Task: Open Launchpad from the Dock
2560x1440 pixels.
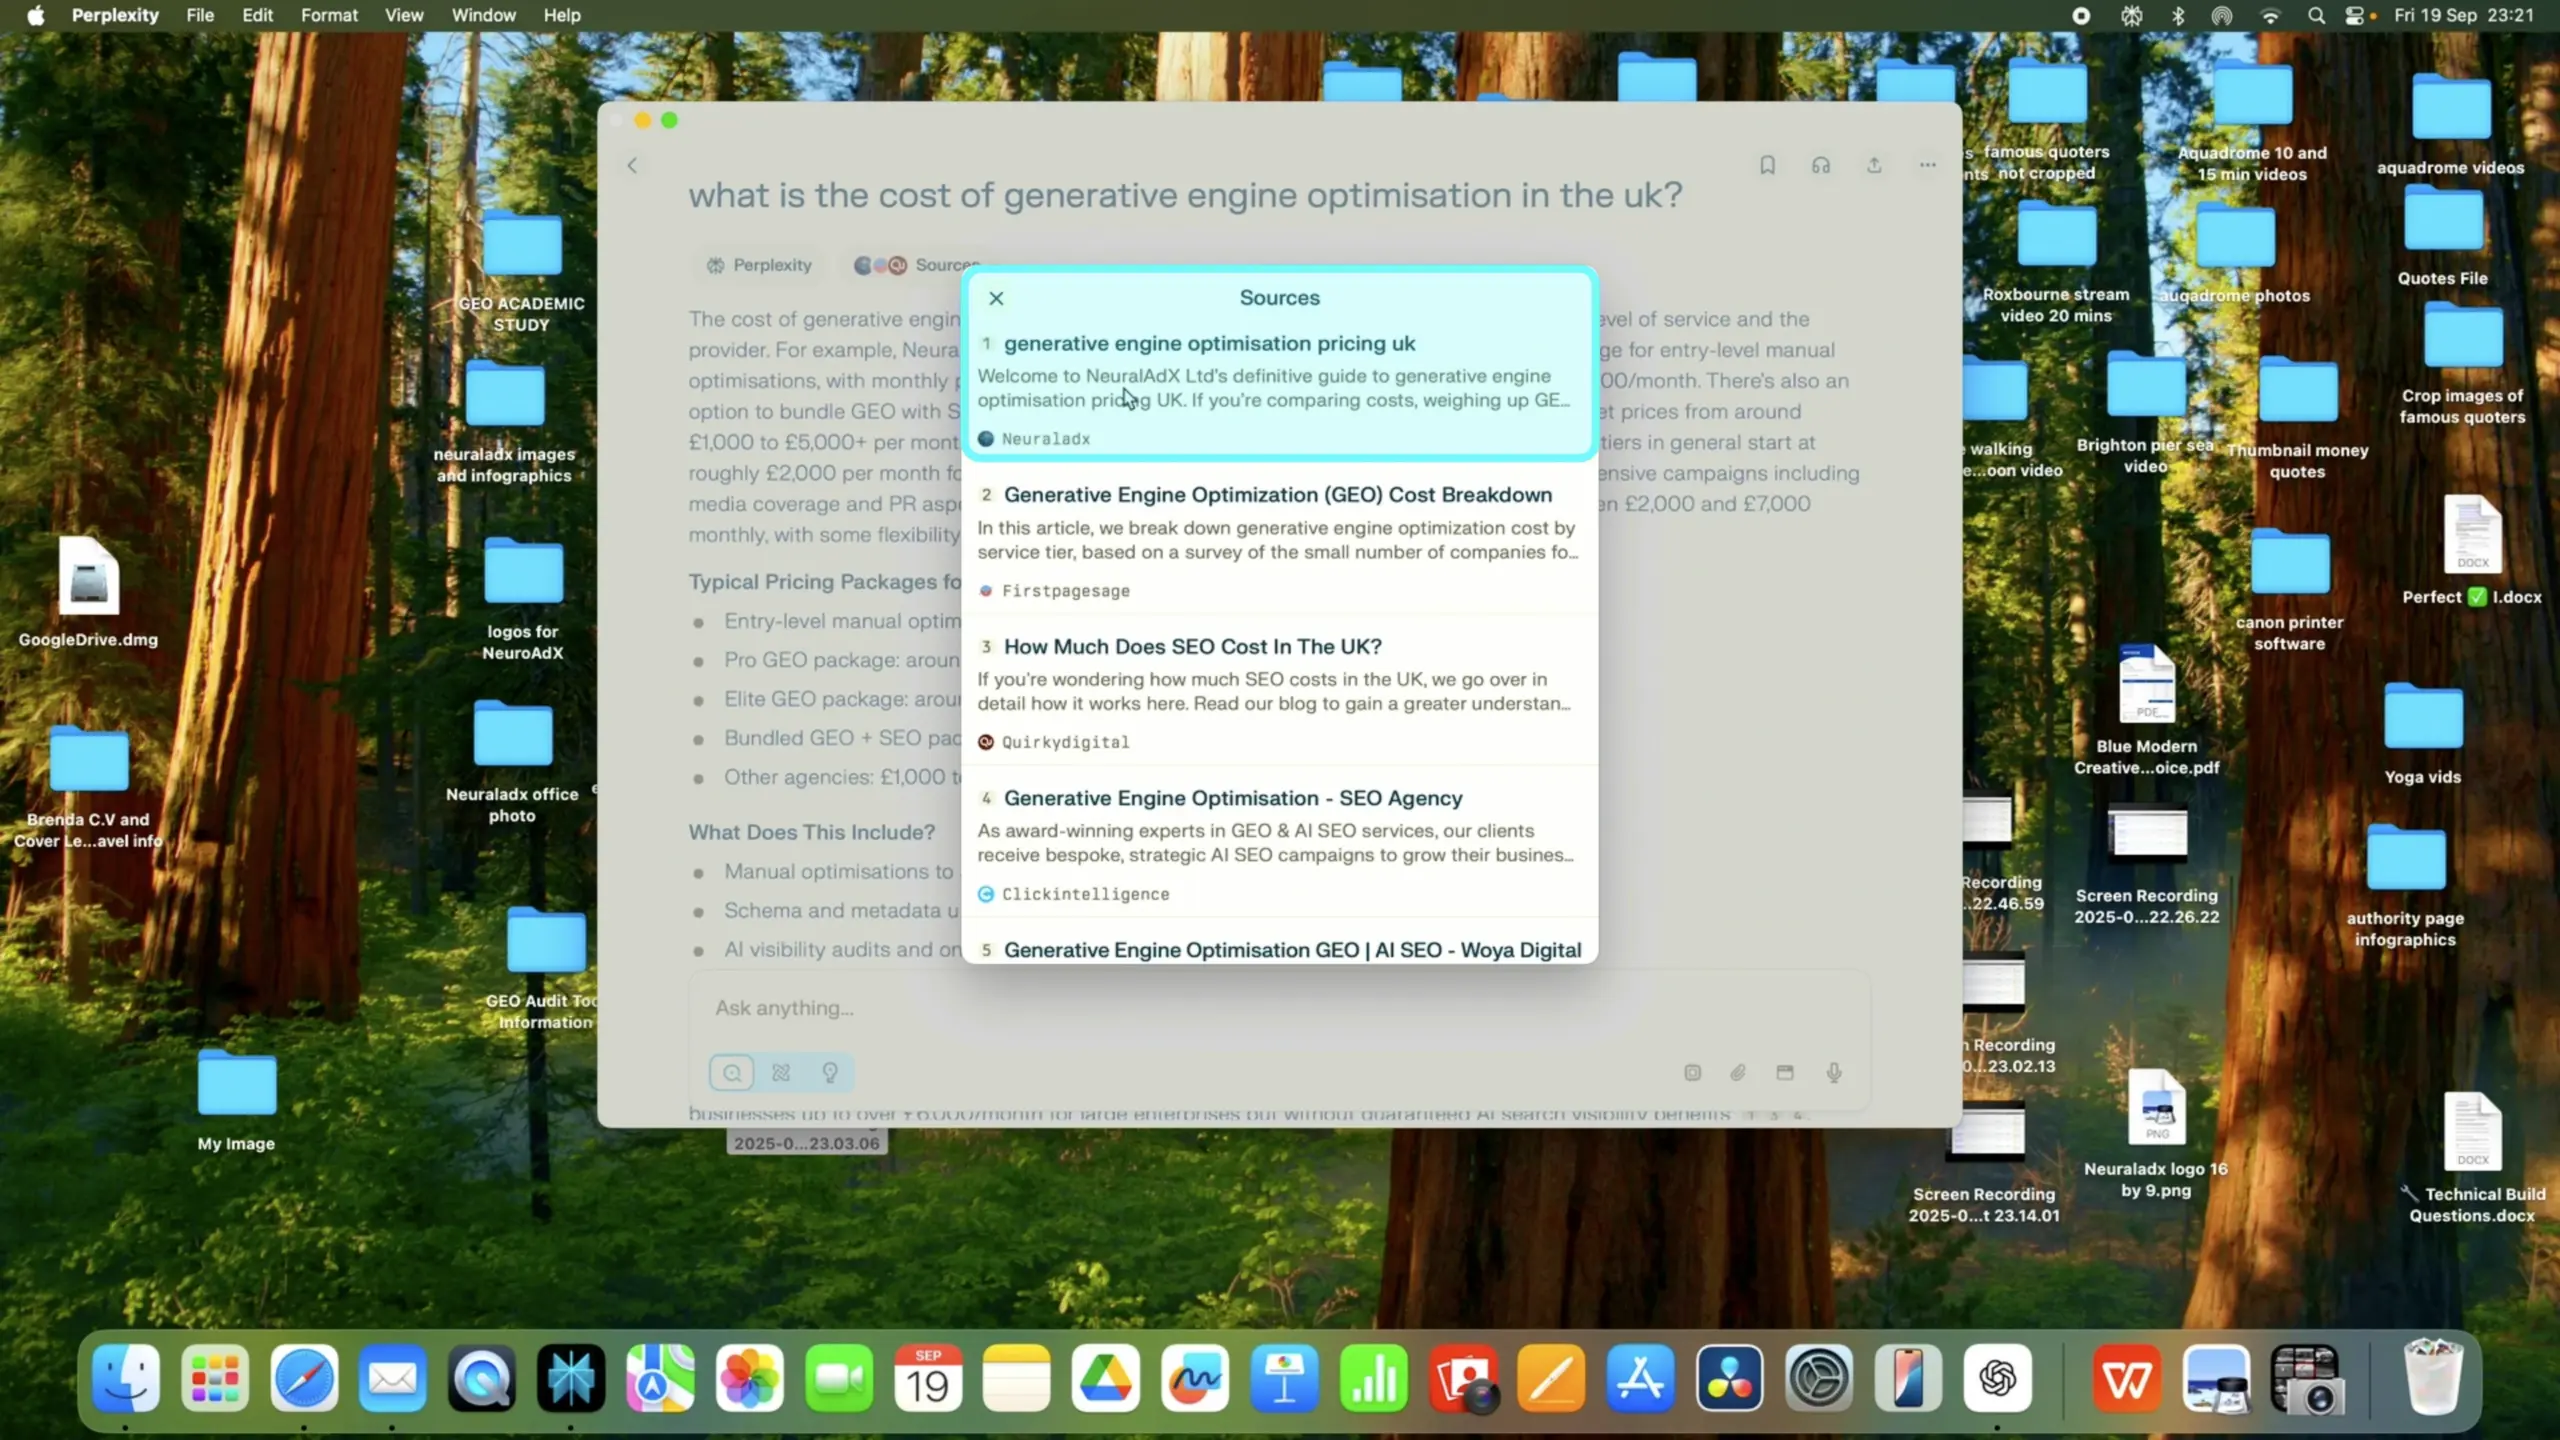Action: (x=215, y=1378)
